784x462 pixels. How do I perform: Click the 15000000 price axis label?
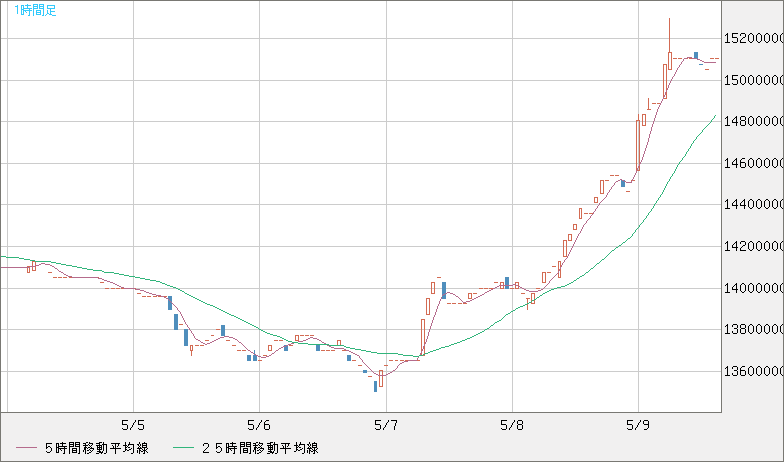tap(754, 80)
